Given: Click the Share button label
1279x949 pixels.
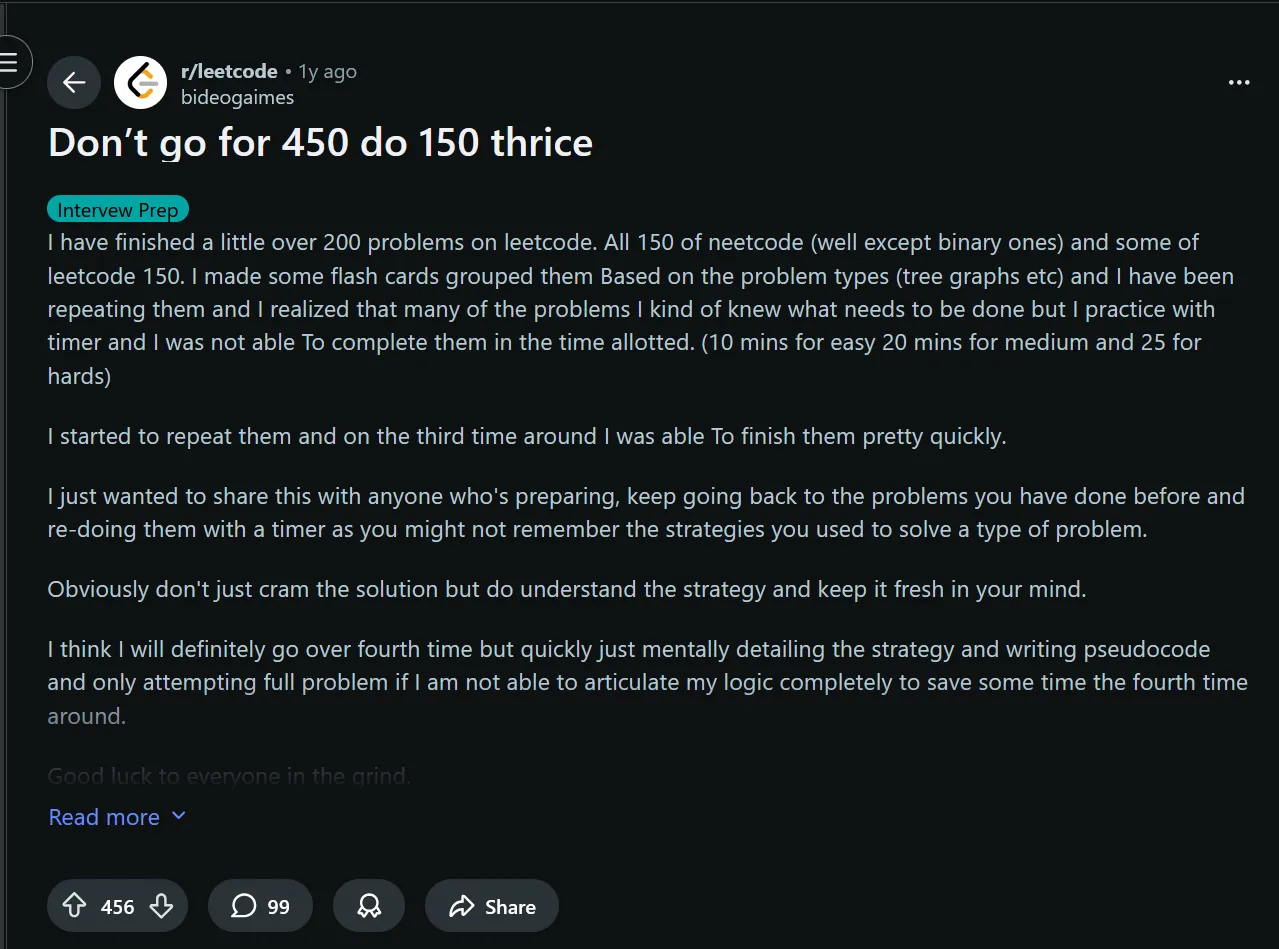Looking at the screenshot, I should (x=510, y=907).
